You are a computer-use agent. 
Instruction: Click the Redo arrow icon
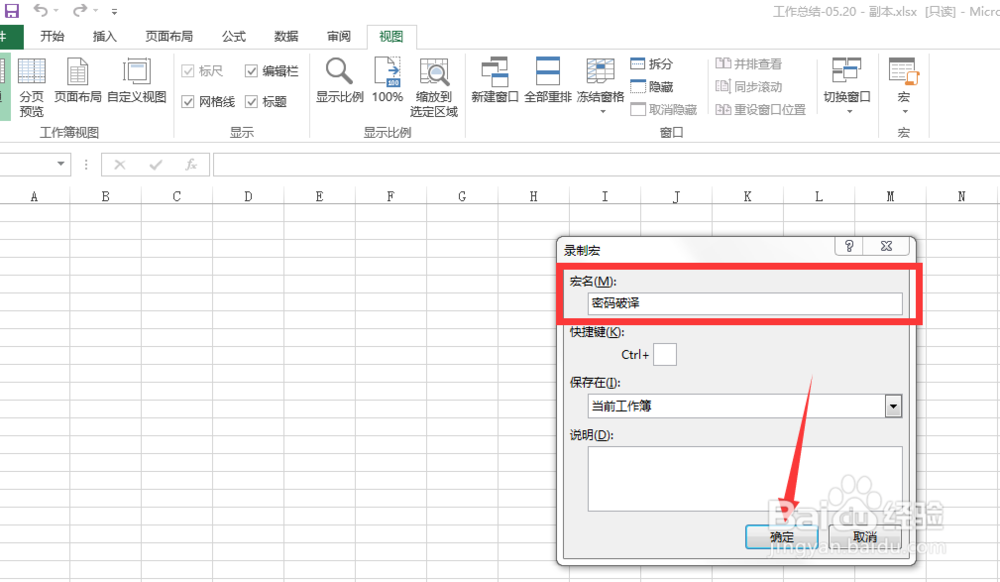[80, 10]
